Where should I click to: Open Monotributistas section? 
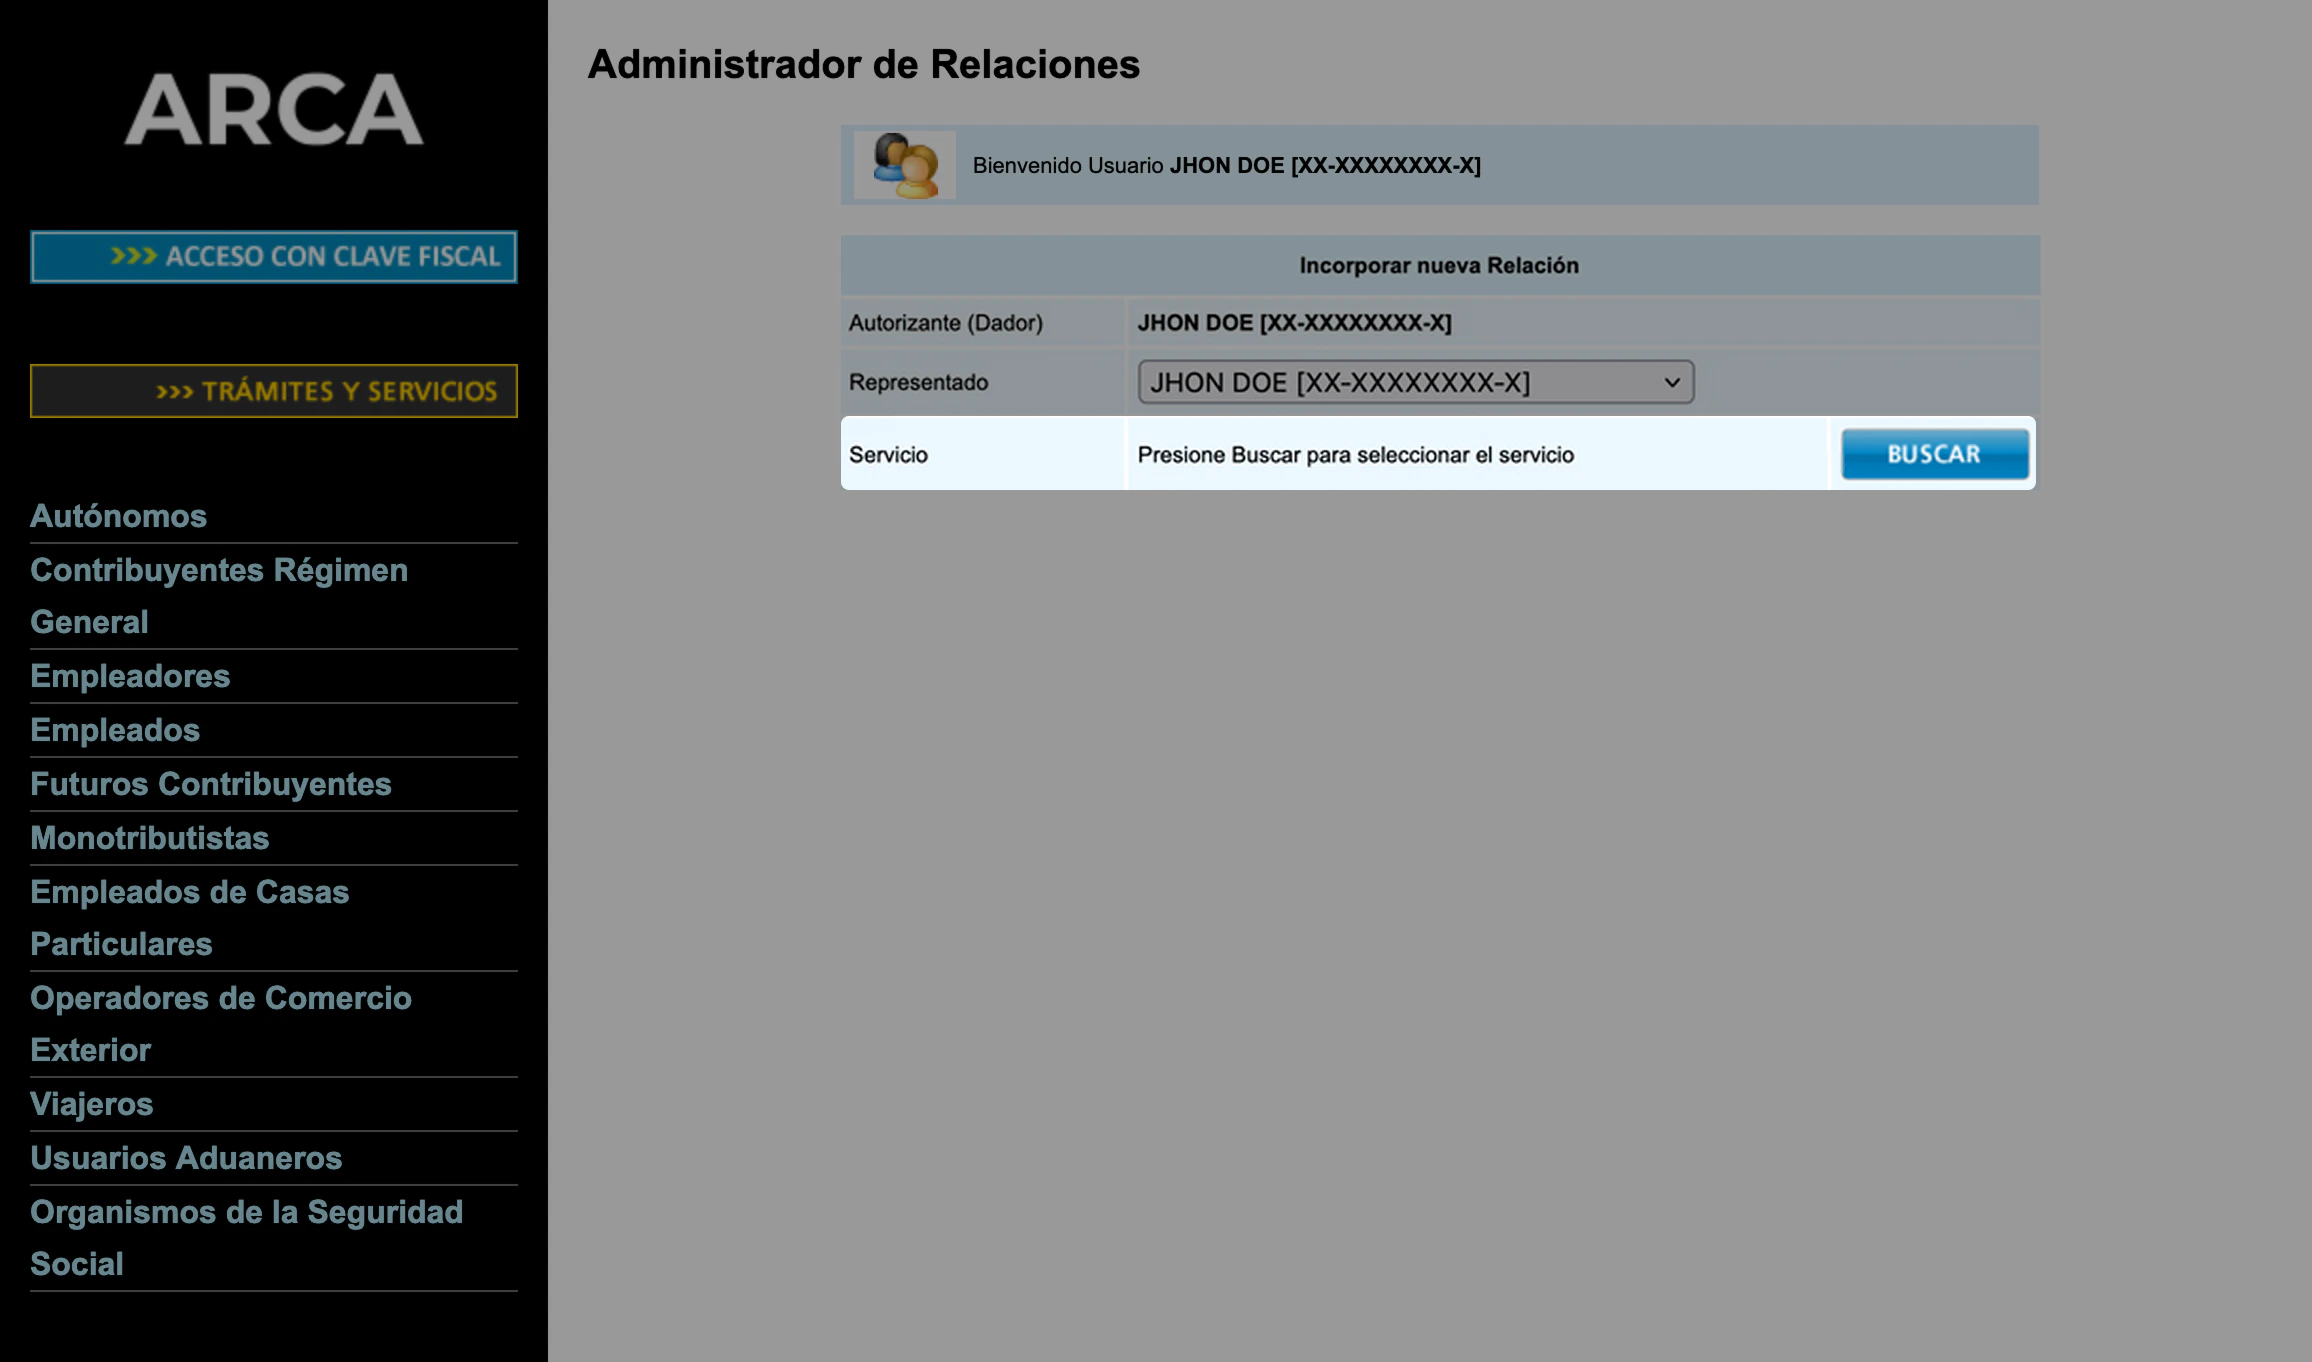coord(149,838)
